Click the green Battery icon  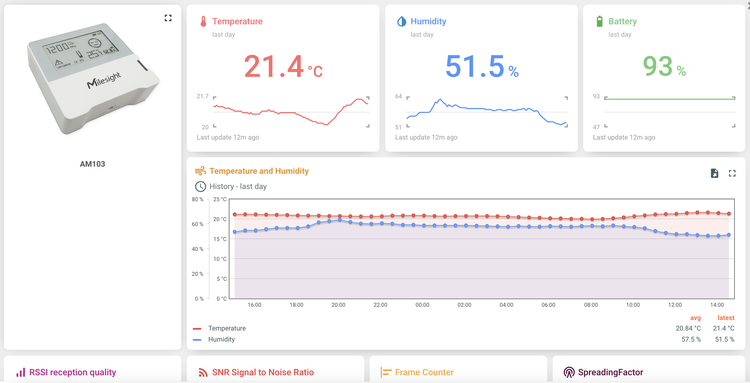[599, 21]
